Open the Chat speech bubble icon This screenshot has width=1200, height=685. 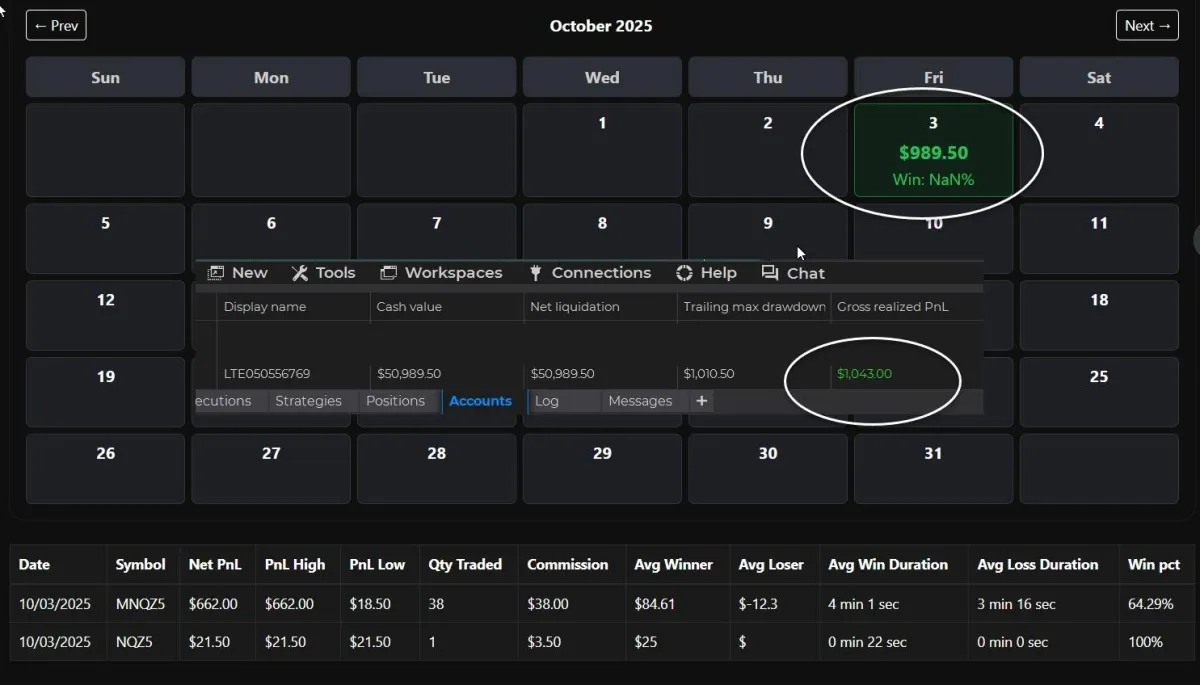point(770,273)
